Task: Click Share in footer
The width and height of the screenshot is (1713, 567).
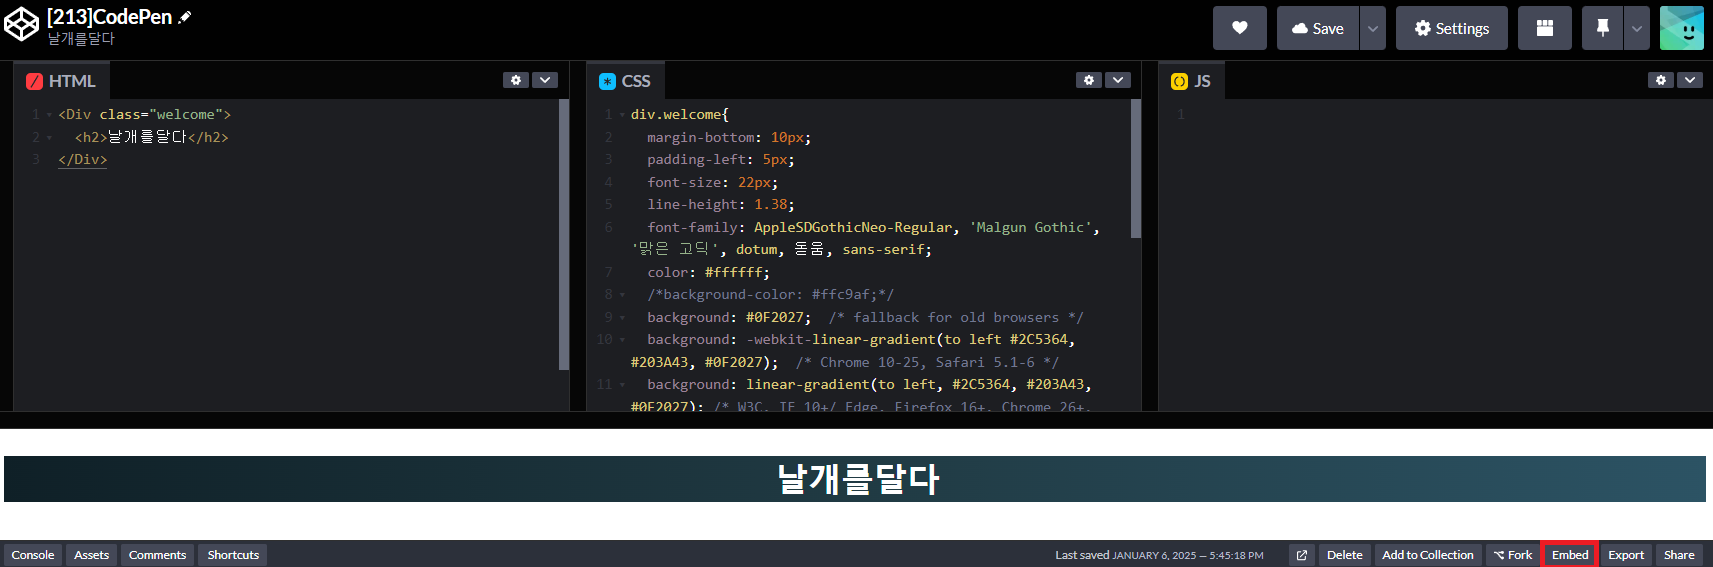Action: [1679, 555]
